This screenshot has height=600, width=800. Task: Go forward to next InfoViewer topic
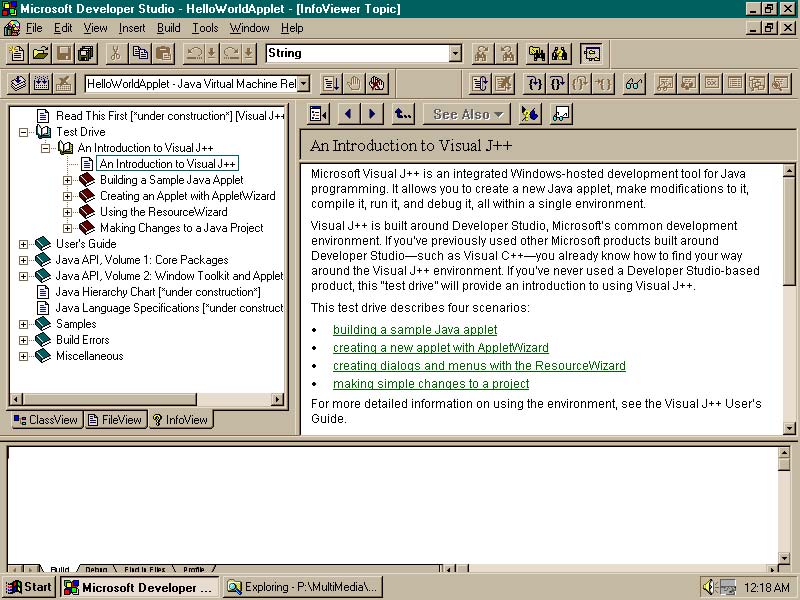pyautogui.click(x=371, y=114)
